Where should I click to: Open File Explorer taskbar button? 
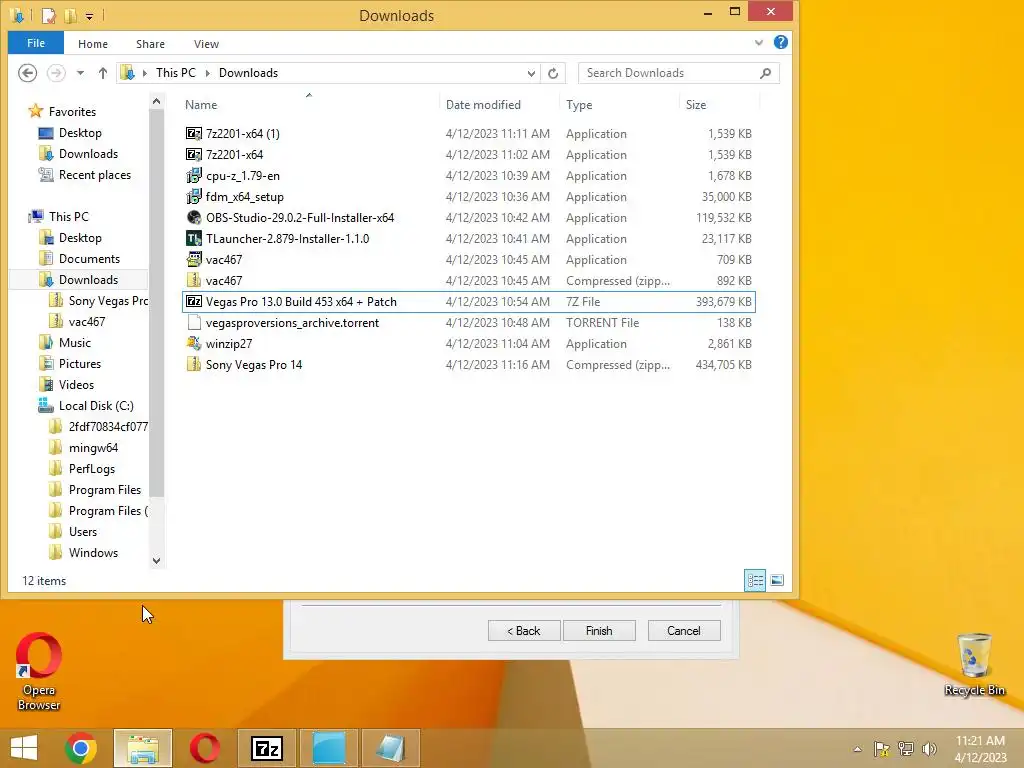(143, 748)
